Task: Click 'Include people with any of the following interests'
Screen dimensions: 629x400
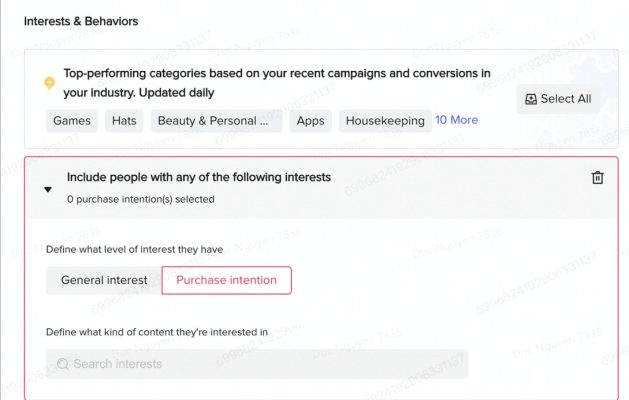Action: tap(199, 177)
